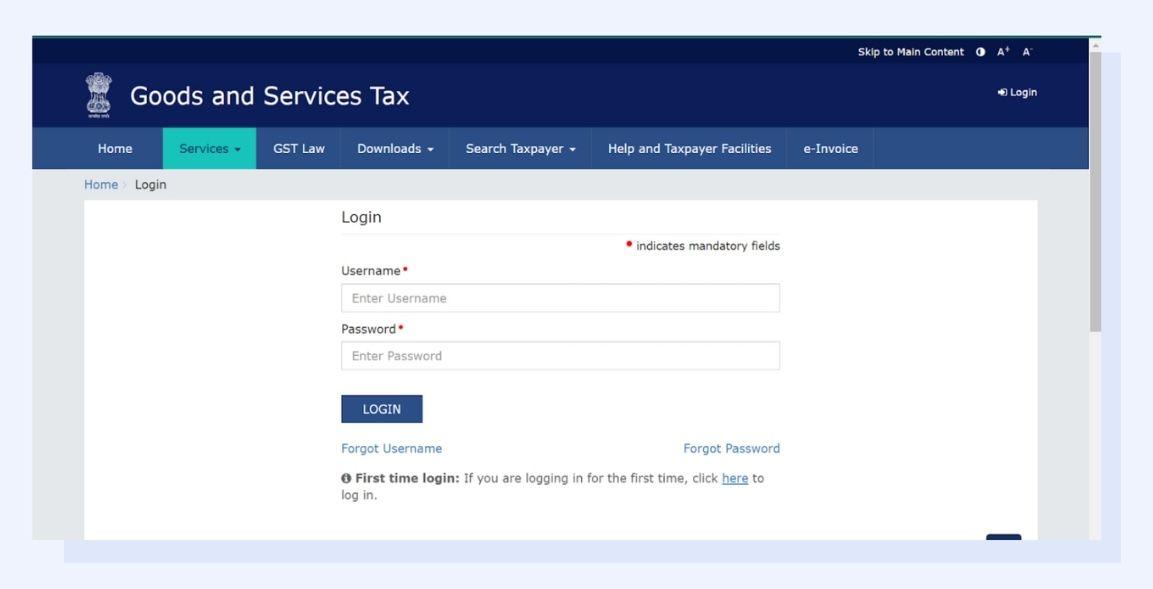Click the Login icon at top right

(x=1016, y=92)
